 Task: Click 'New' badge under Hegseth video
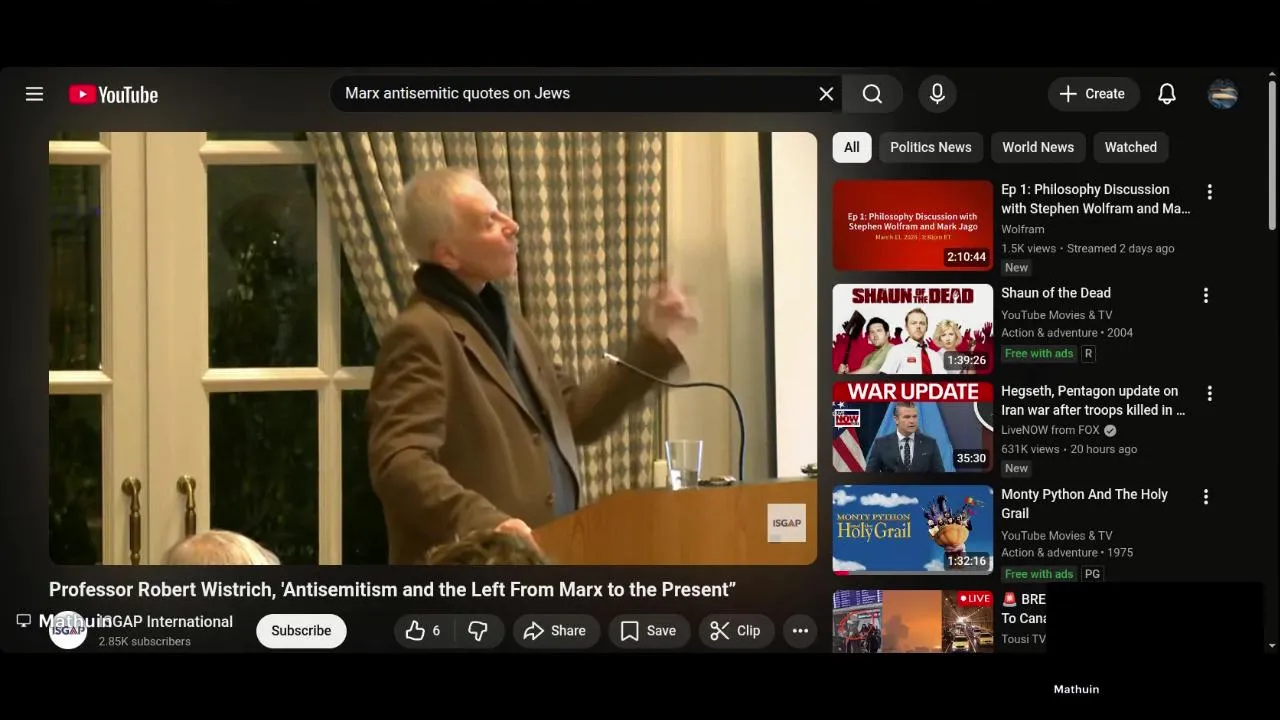pos(1016,468)
